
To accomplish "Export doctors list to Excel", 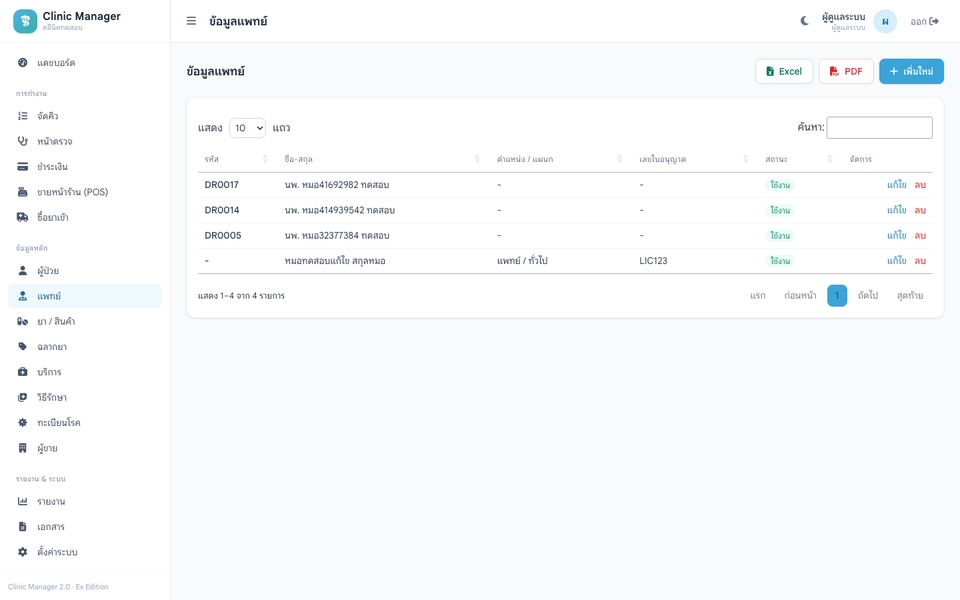I will 784,71.
